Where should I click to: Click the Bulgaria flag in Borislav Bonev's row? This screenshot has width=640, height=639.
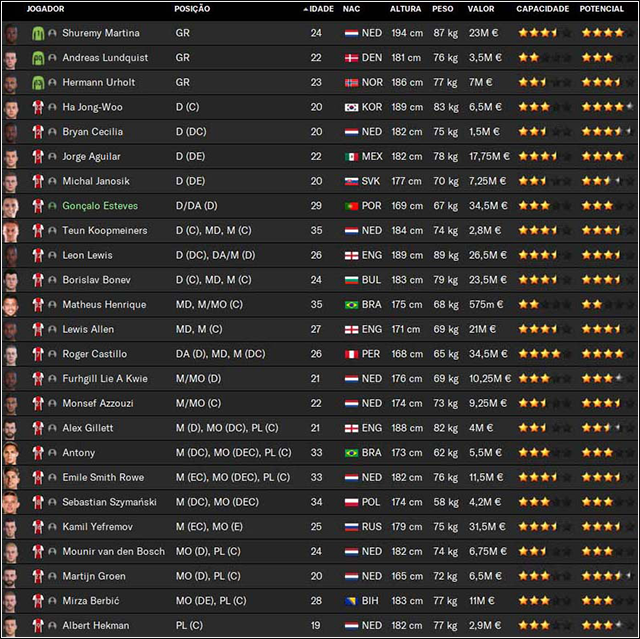click(351, 280)
